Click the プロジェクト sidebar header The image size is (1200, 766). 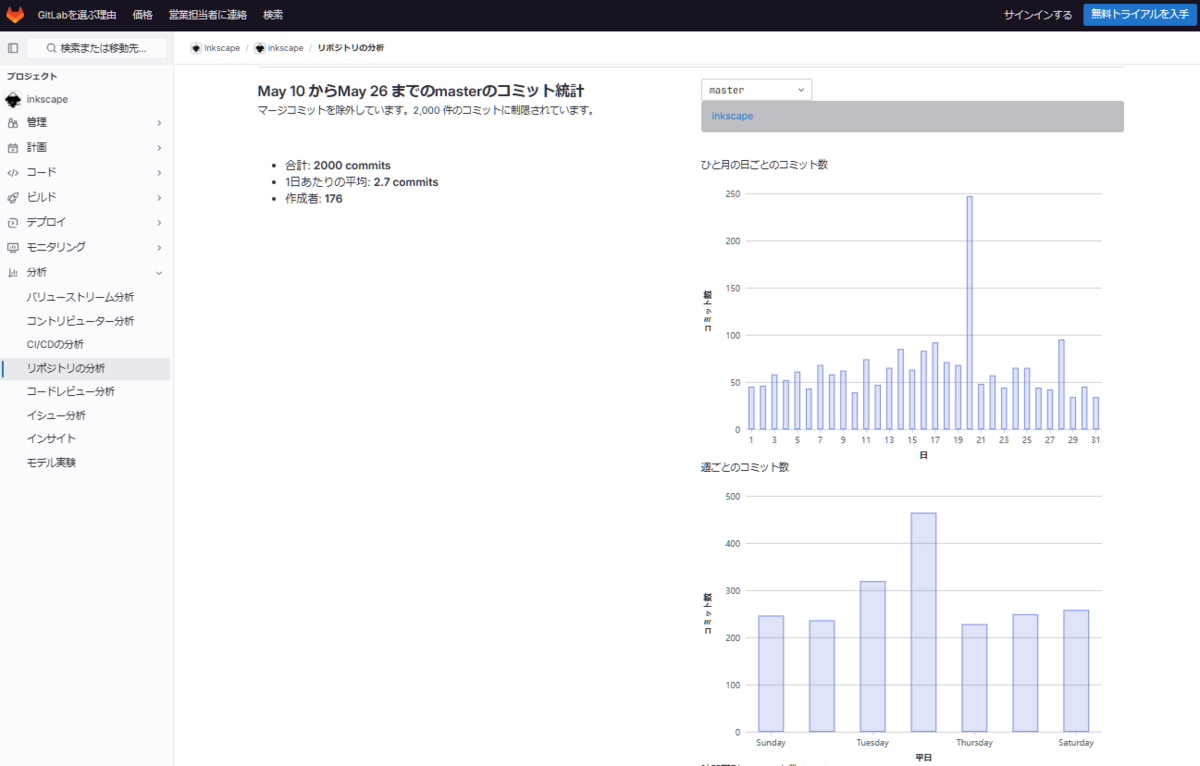(x=32, y=76)
